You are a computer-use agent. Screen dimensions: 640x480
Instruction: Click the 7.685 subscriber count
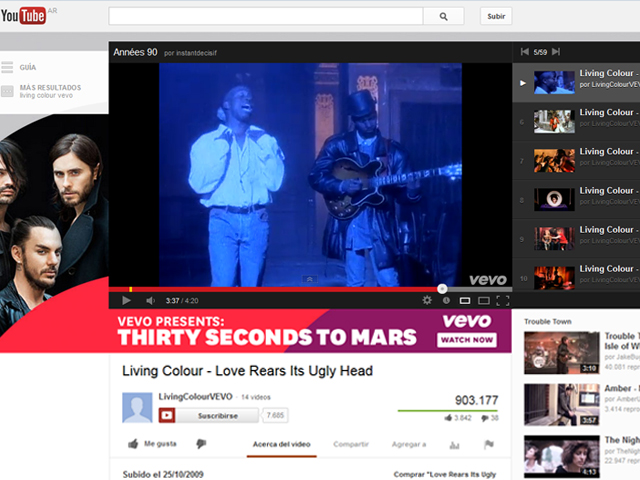(x=275, y=416)
